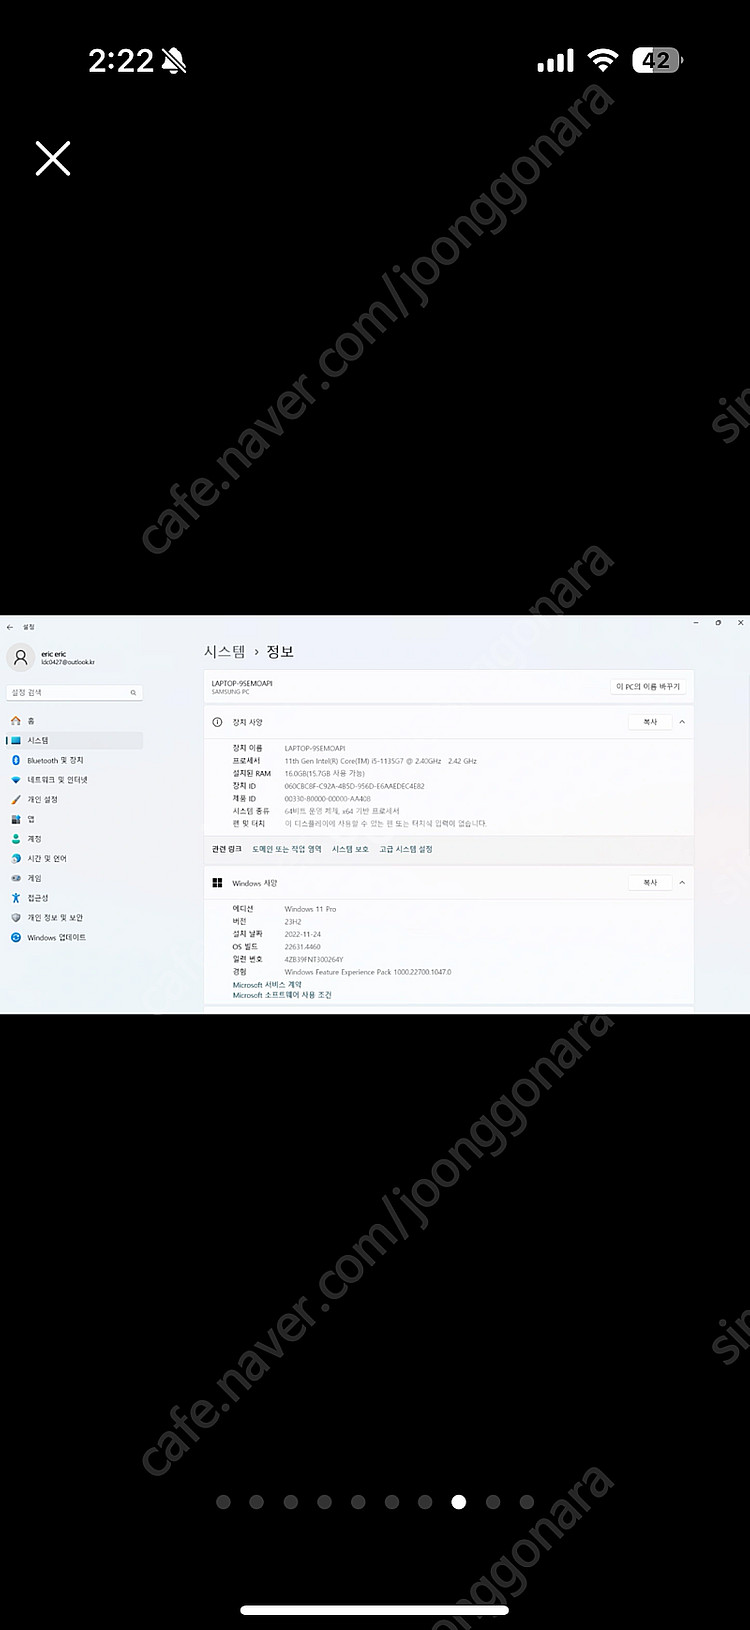Select 시간 및 언어 label in sidebar

tap(47, 858)
